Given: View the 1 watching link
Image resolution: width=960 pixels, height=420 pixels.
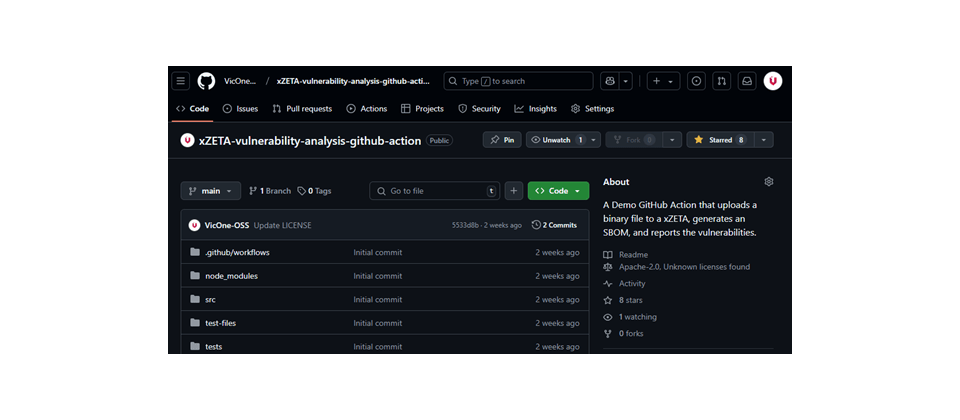Looking at the screenshot, I should tap(630, 317).
